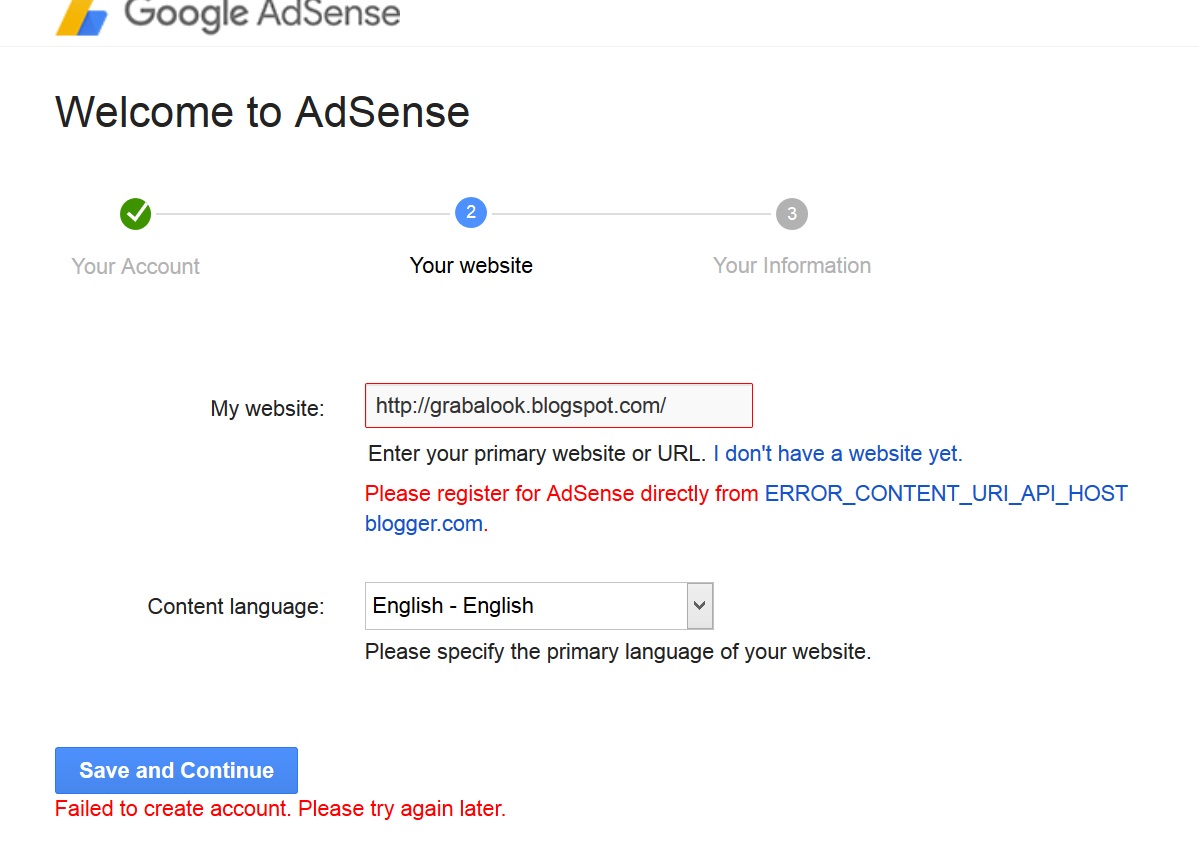Click the "Failed to create account" error message
The height and width of the screenshot is (847, 1199).
pyautogui.click(x=280, y=808)
